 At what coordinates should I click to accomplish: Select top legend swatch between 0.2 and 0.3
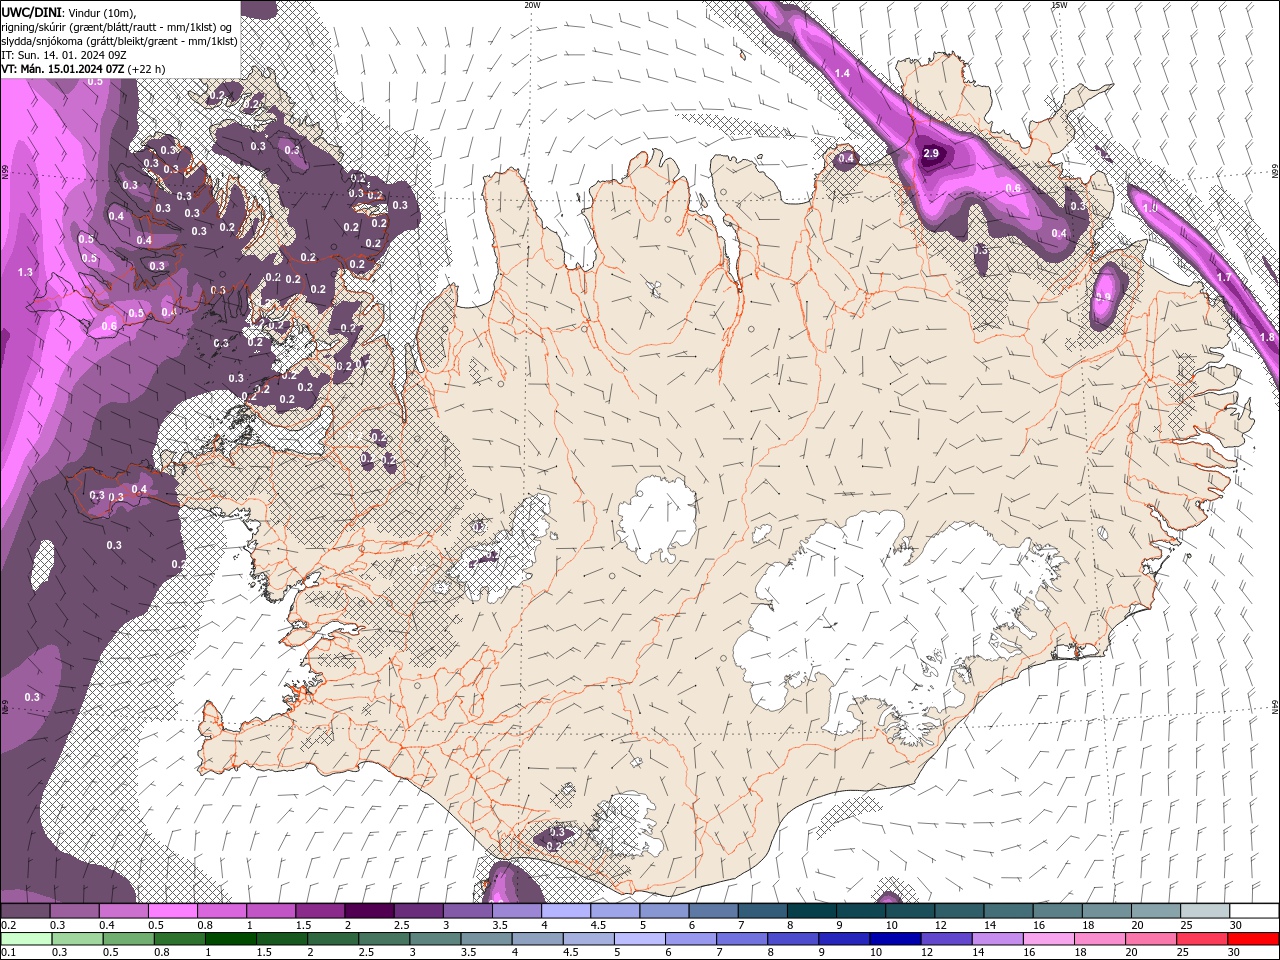25,911
